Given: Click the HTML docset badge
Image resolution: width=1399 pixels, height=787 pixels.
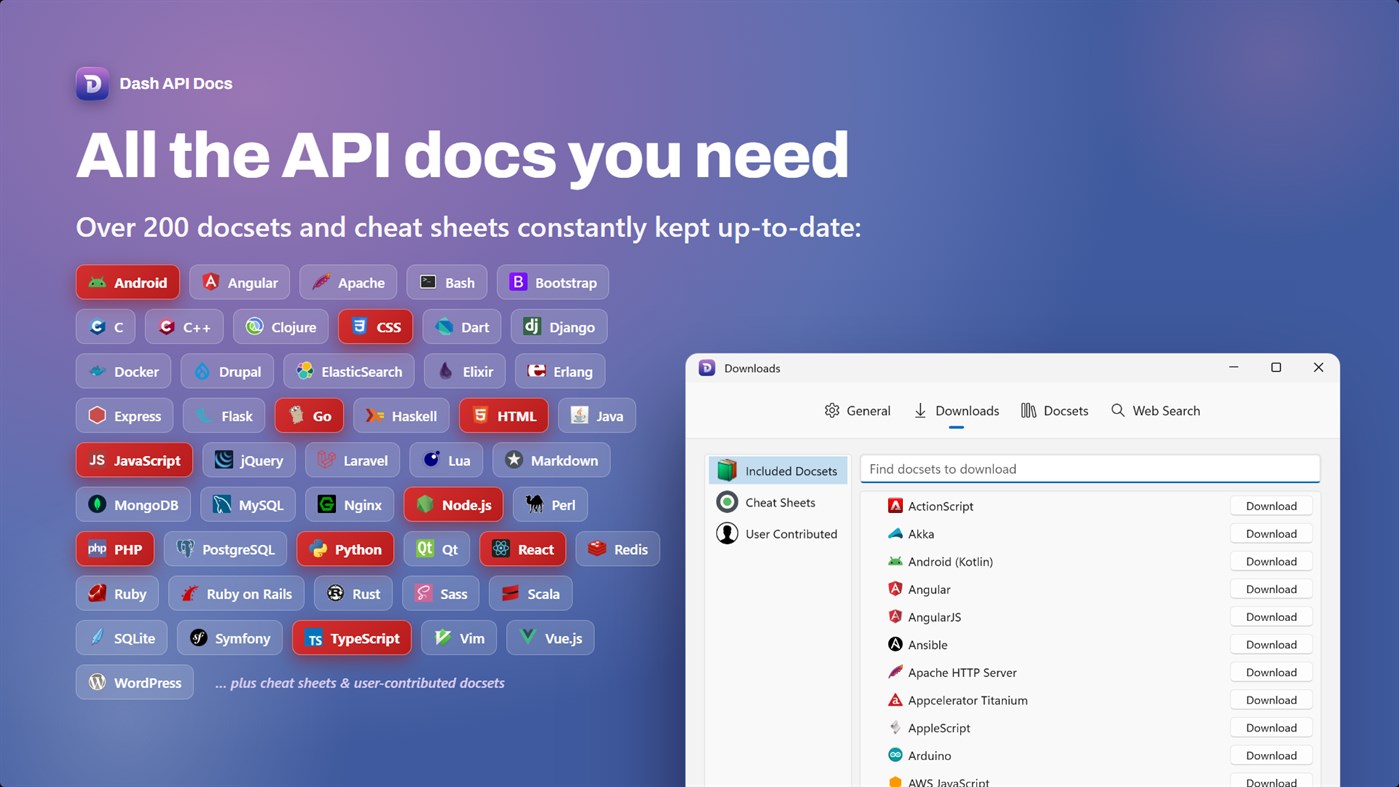Looking at the screenshot, I should [504, 416].
